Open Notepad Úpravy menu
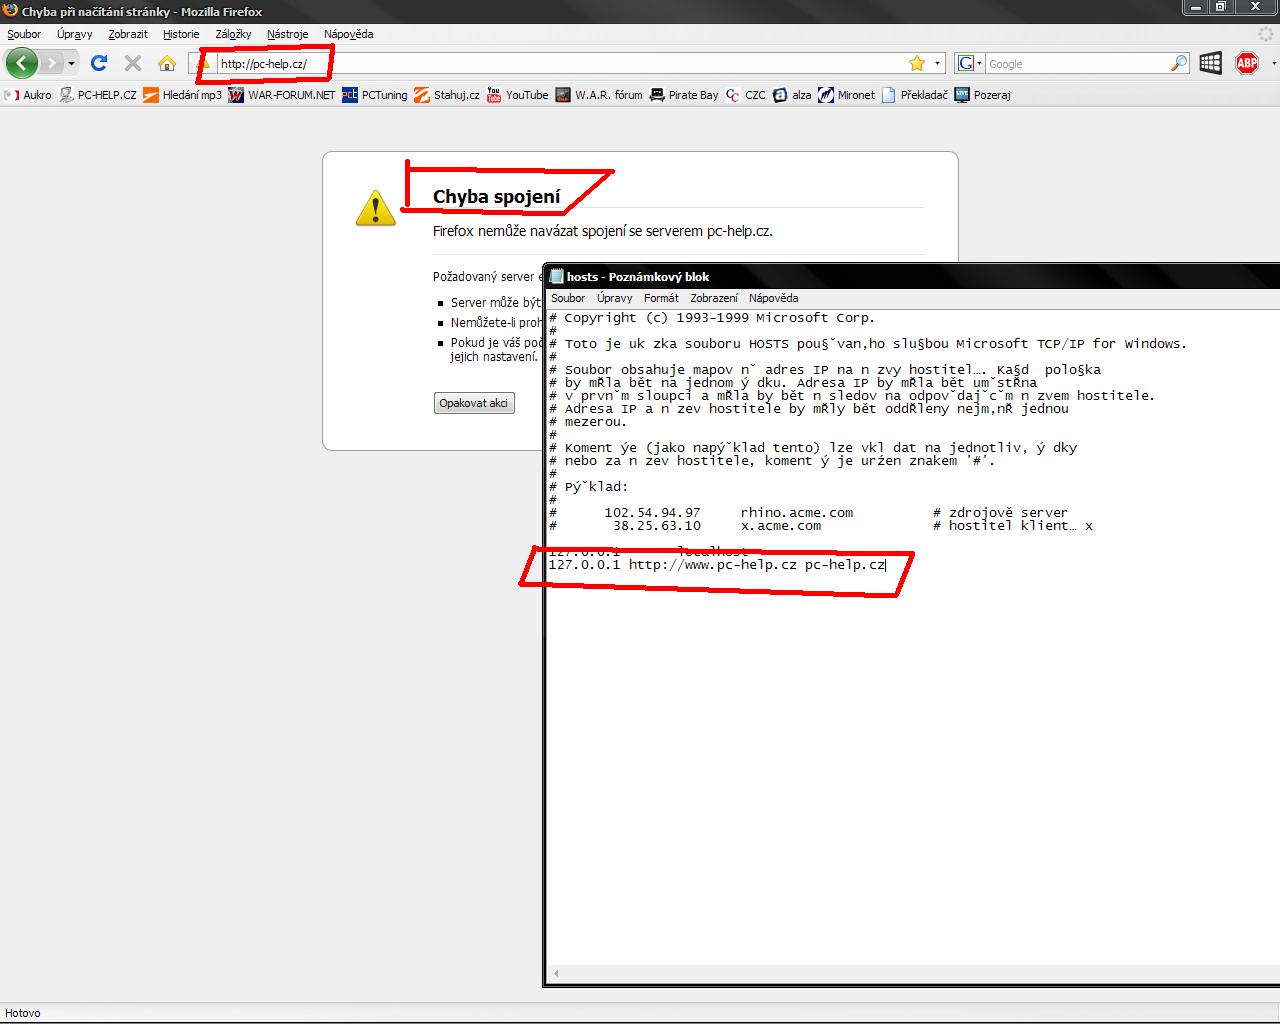The width and height of the screenshot is (1280, 1024). point(614,298)
